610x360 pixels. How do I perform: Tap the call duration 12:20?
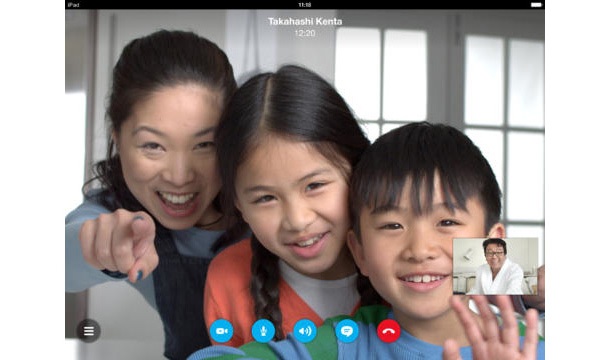(x=305, y=33)
